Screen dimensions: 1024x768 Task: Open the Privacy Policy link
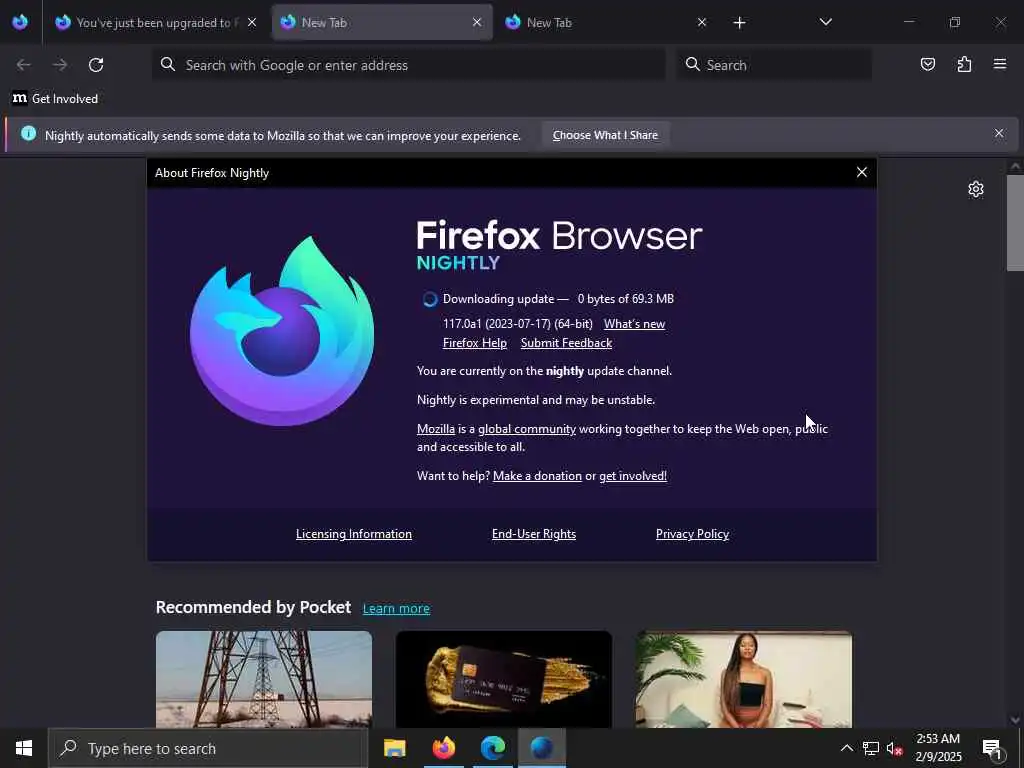point(692,534)
